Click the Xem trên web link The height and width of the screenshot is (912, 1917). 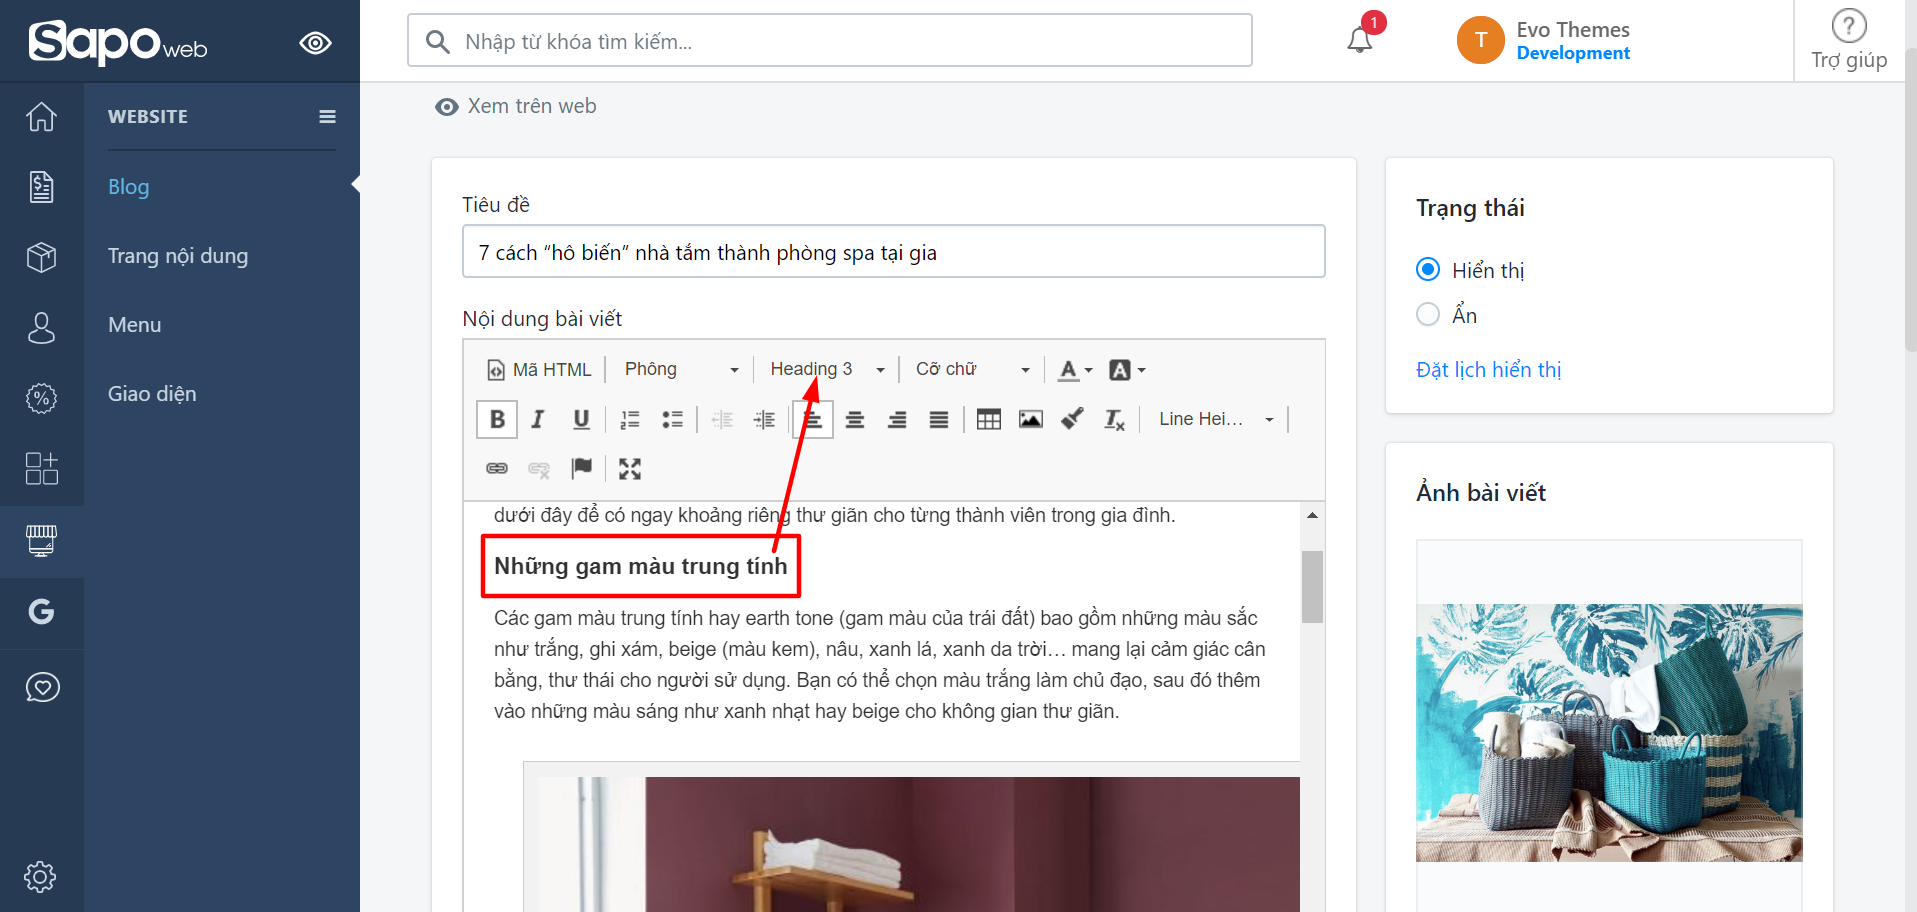point(516,106)
